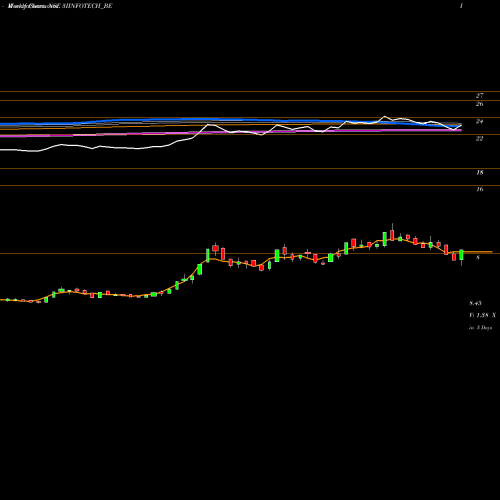The width and height of the screenshot is (500, 500).
Task: Click the 'in 5 Days' text
Action: point(480,328)
